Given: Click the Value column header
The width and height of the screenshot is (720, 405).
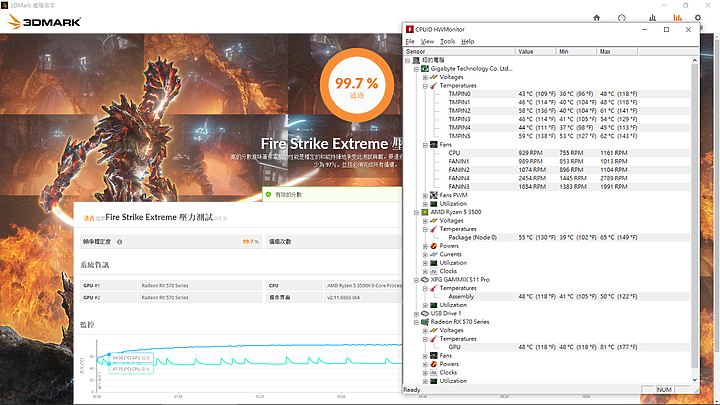Looking at the screenshot, I should pyautogui.click(x=535, y=51).
